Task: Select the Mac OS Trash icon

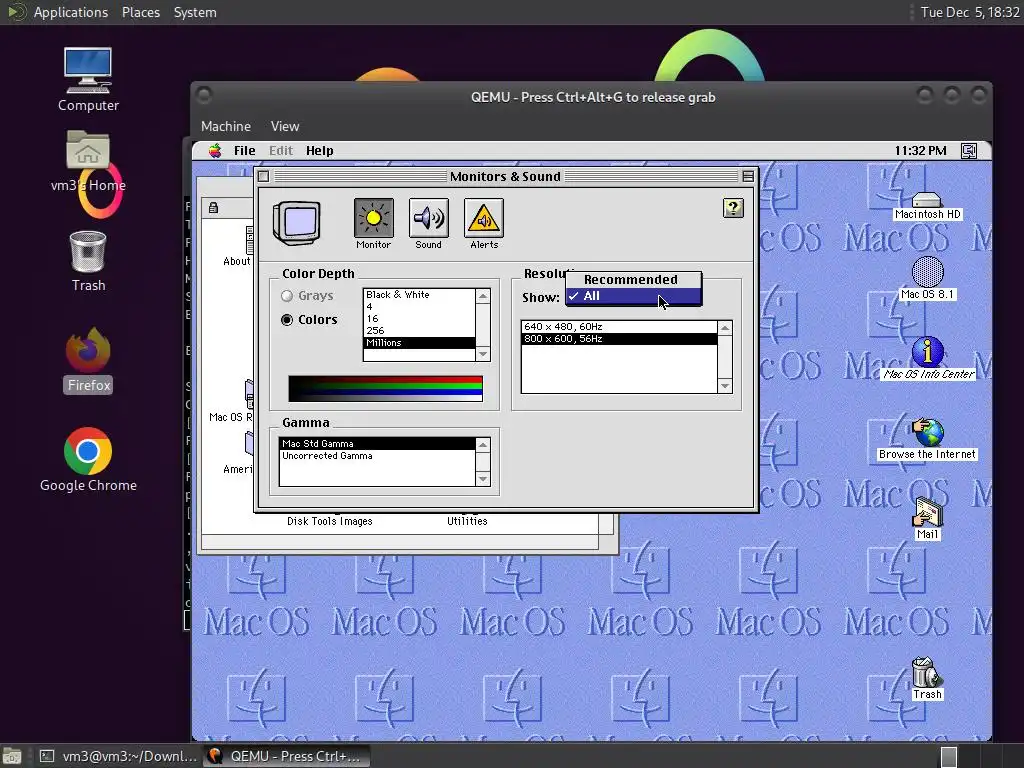Action: [927, 679]
